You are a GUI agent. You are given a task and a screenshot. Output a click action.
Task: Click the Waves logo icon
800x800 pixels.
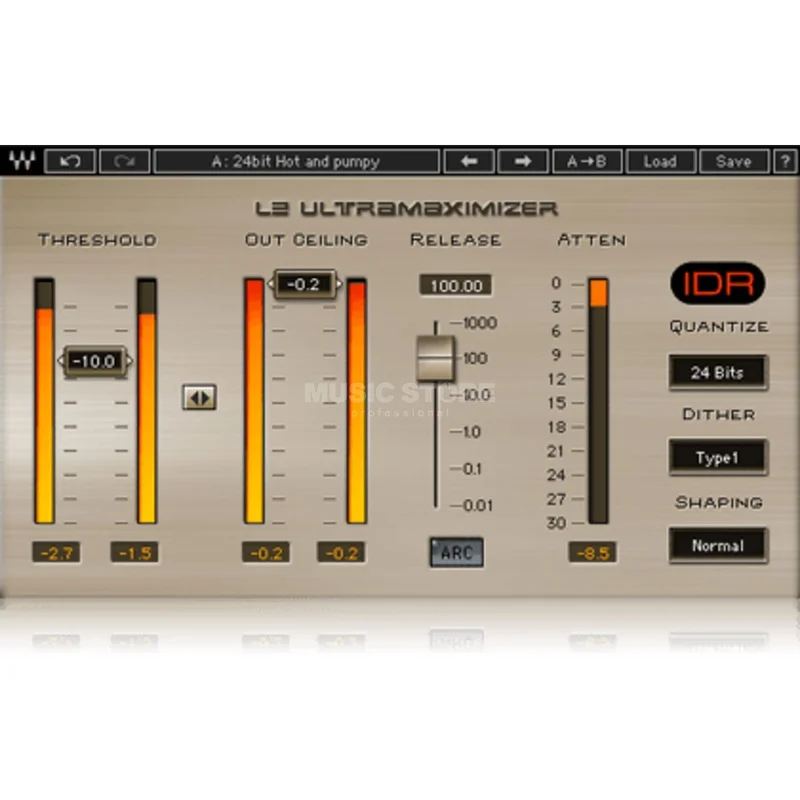[22, 161]
